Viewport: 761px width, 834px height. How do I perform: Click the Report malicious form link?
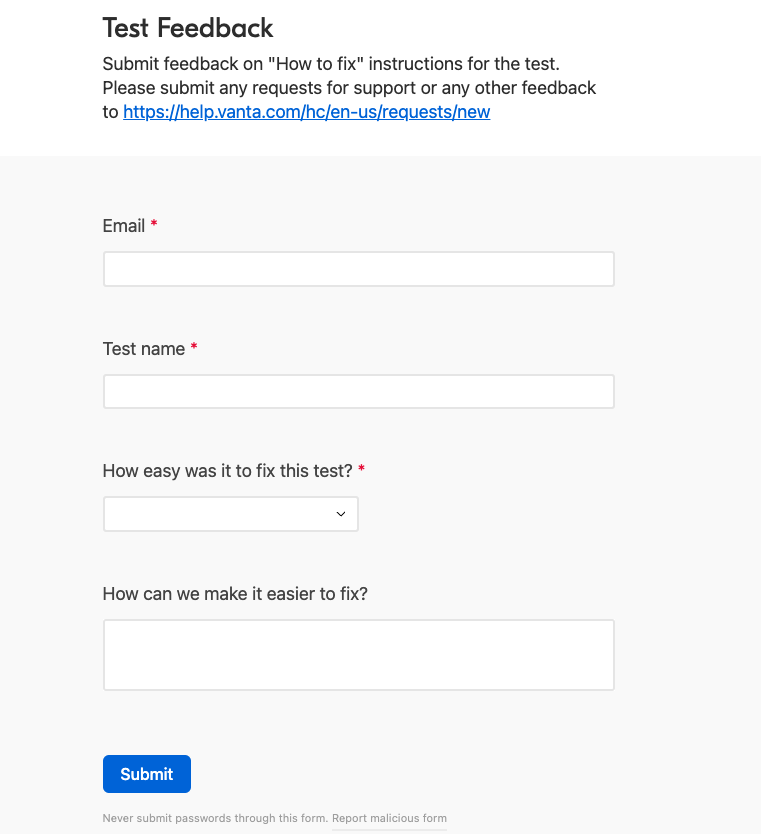pos(389,818)
